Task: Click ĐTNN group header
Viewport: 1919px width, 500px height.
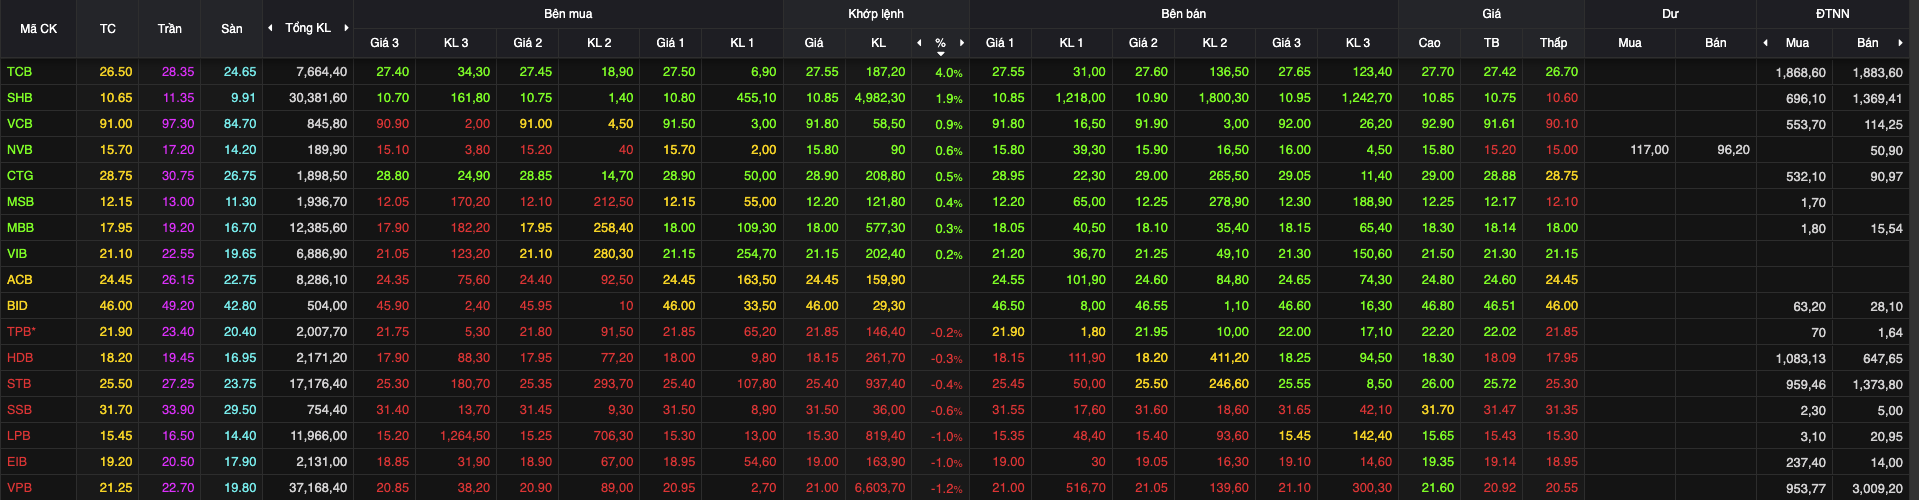Action: coord(1833,14)
